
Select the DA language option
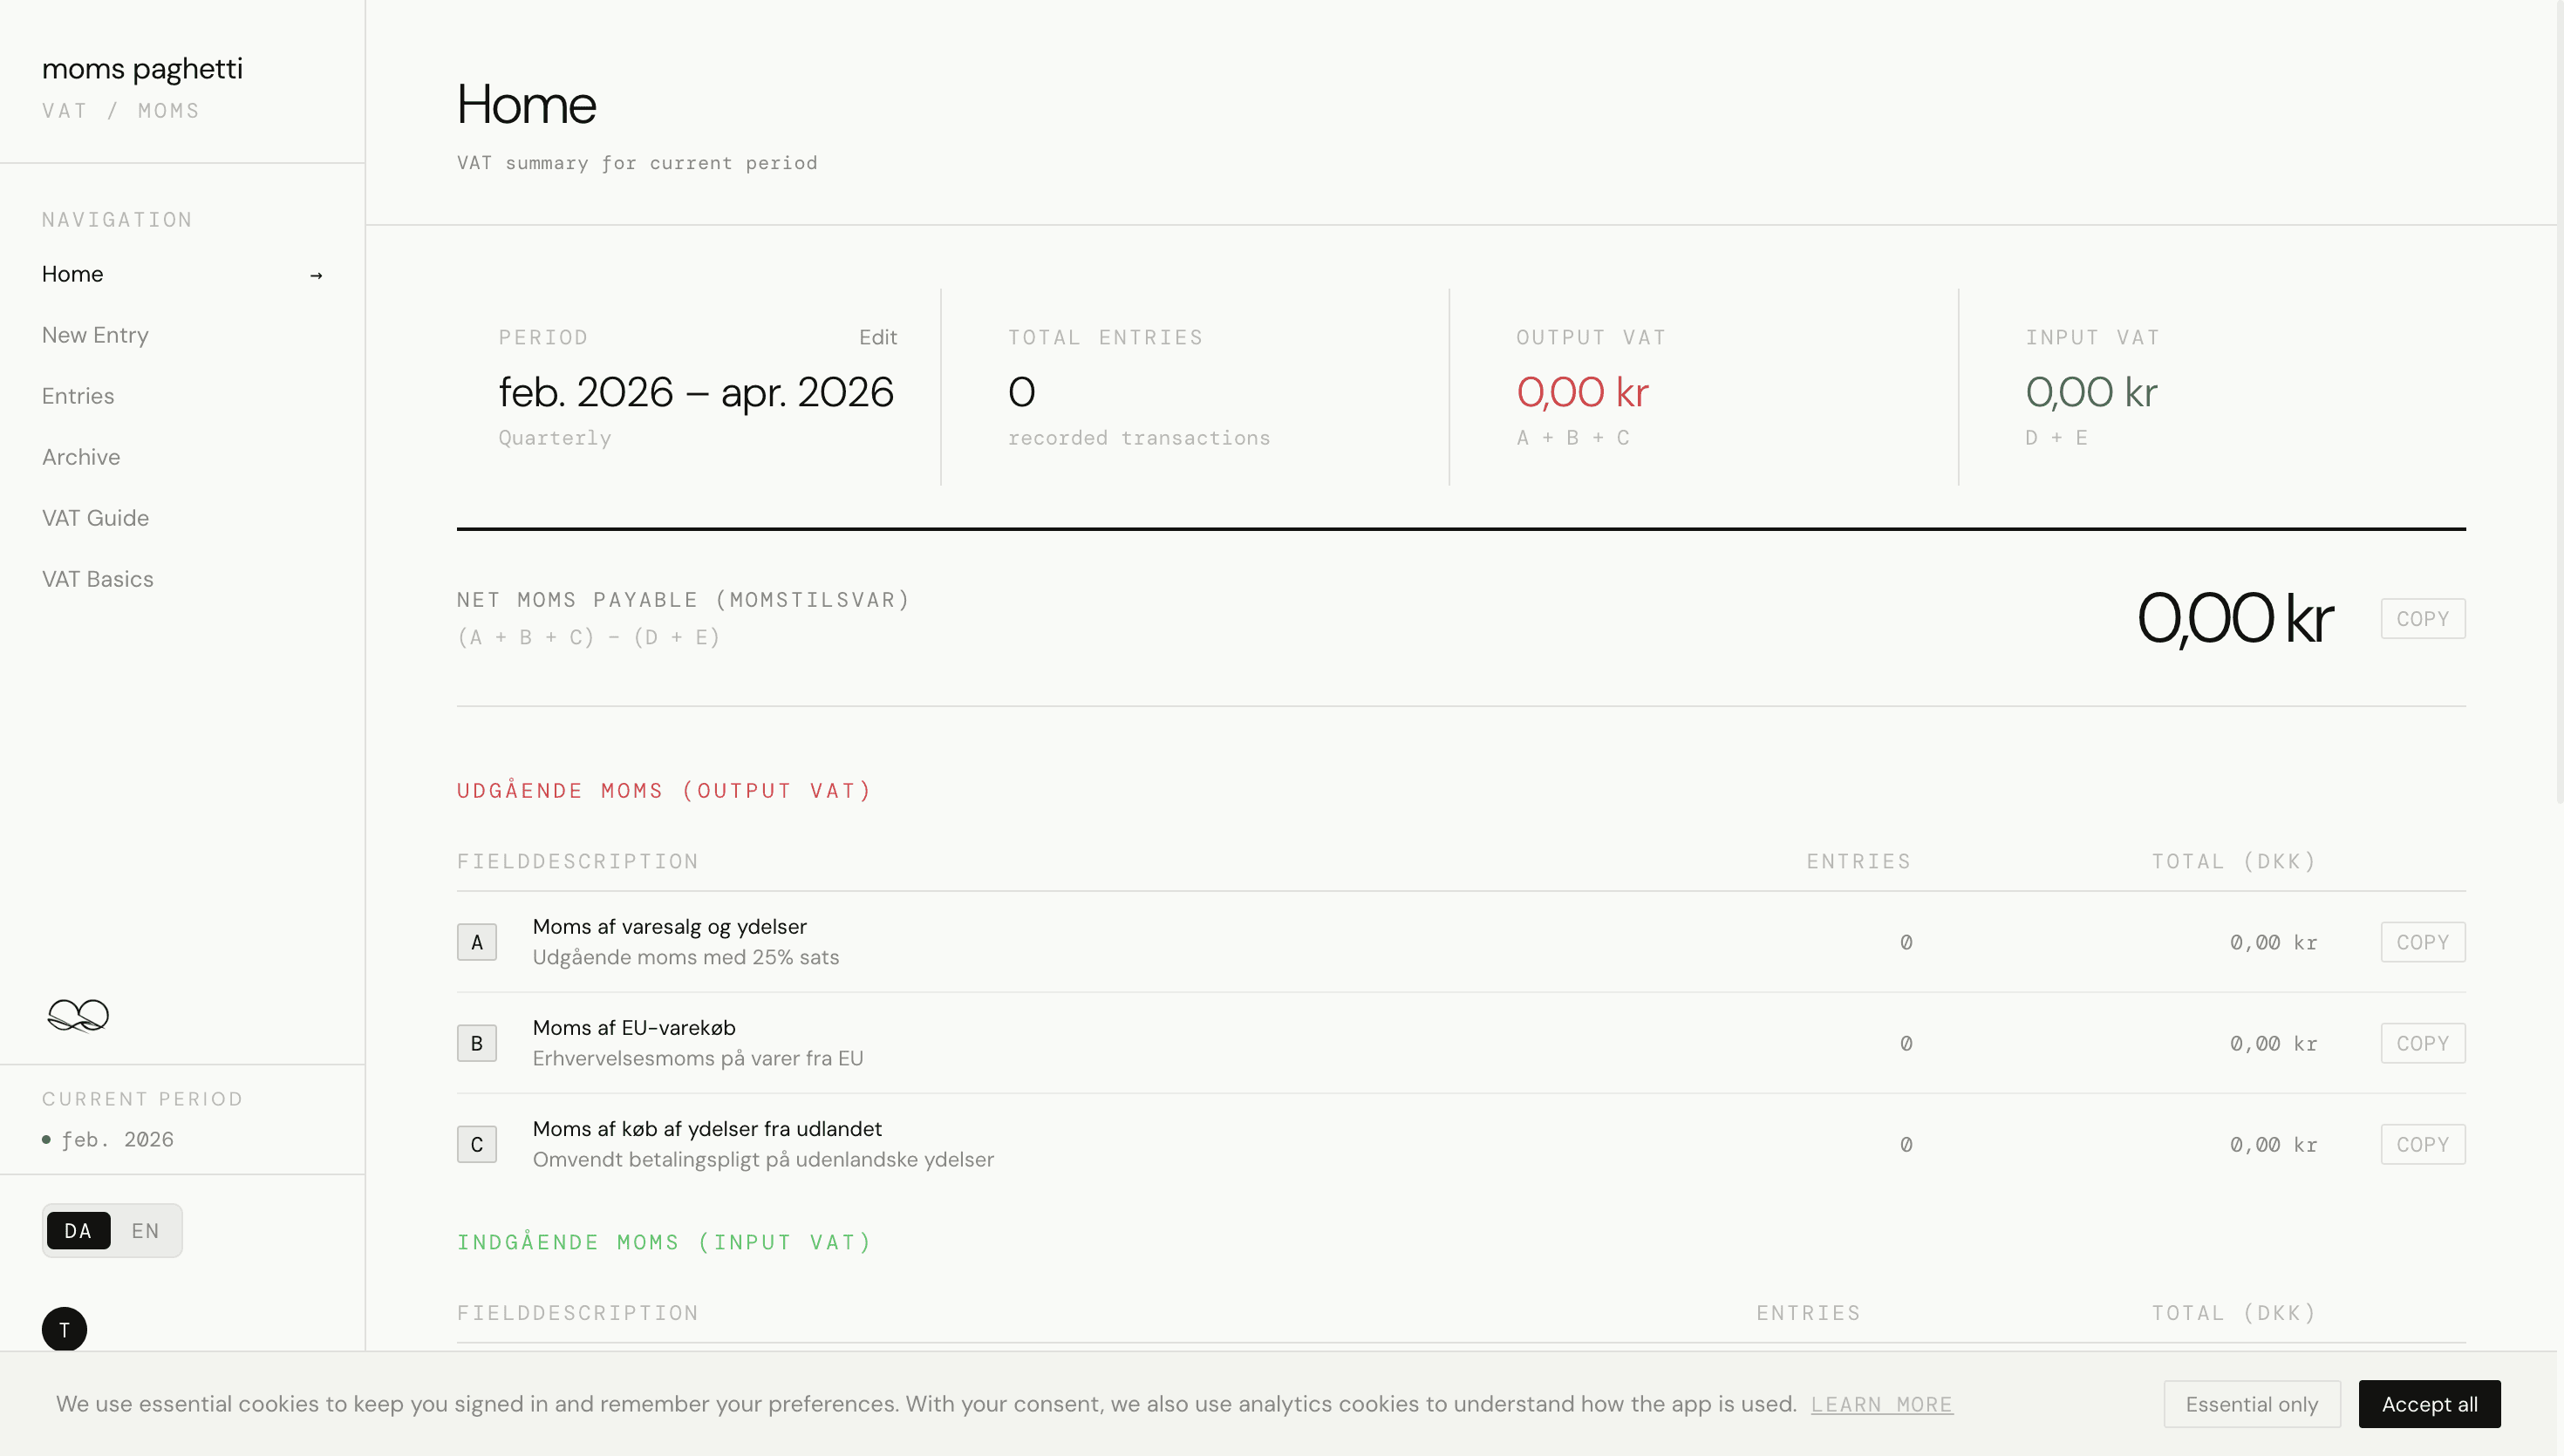(x=78, y=1231)
